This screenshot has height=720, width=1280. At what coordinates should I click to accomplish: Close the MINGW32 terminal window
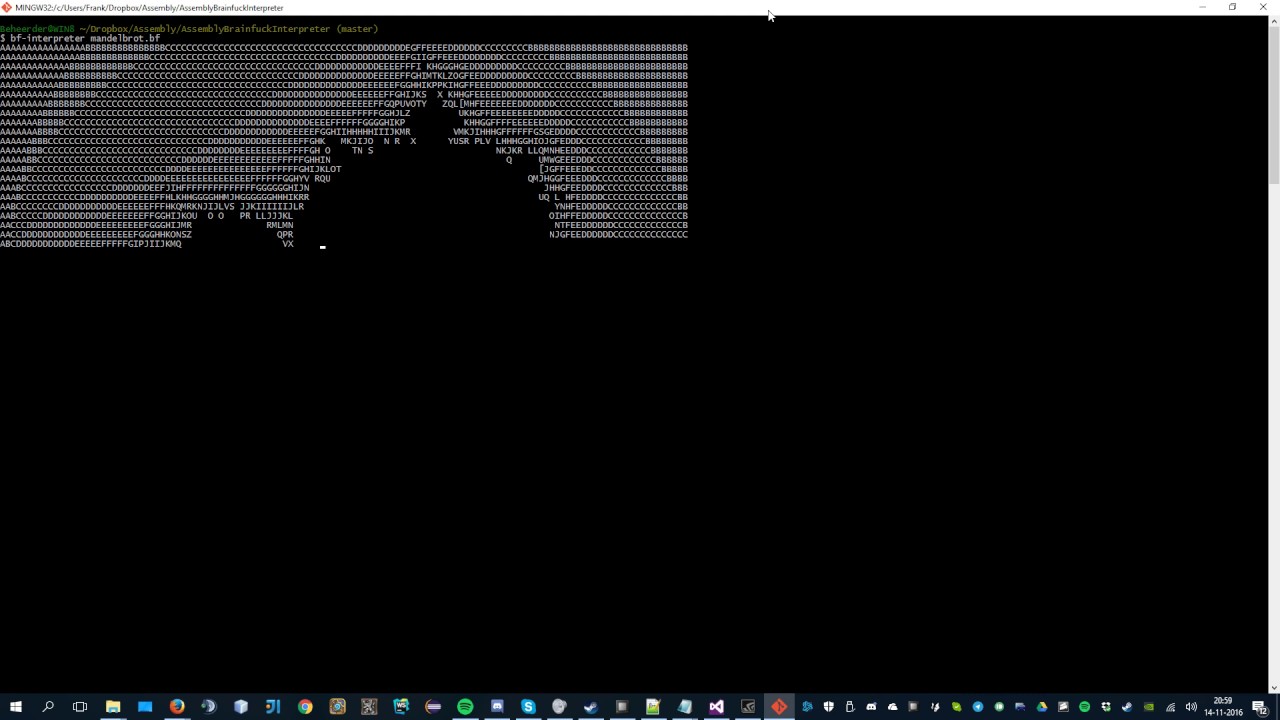tap(1263, 7)
